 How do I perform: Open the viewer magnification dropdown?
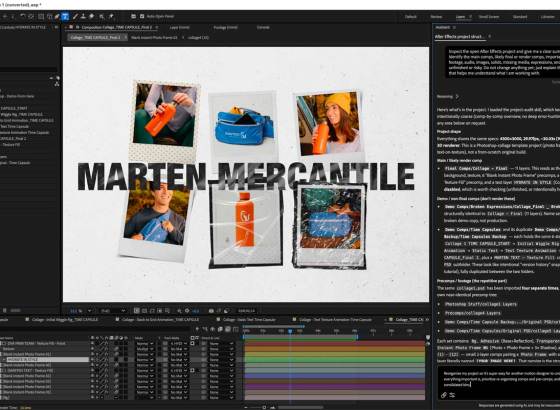[x=81, y=311]
